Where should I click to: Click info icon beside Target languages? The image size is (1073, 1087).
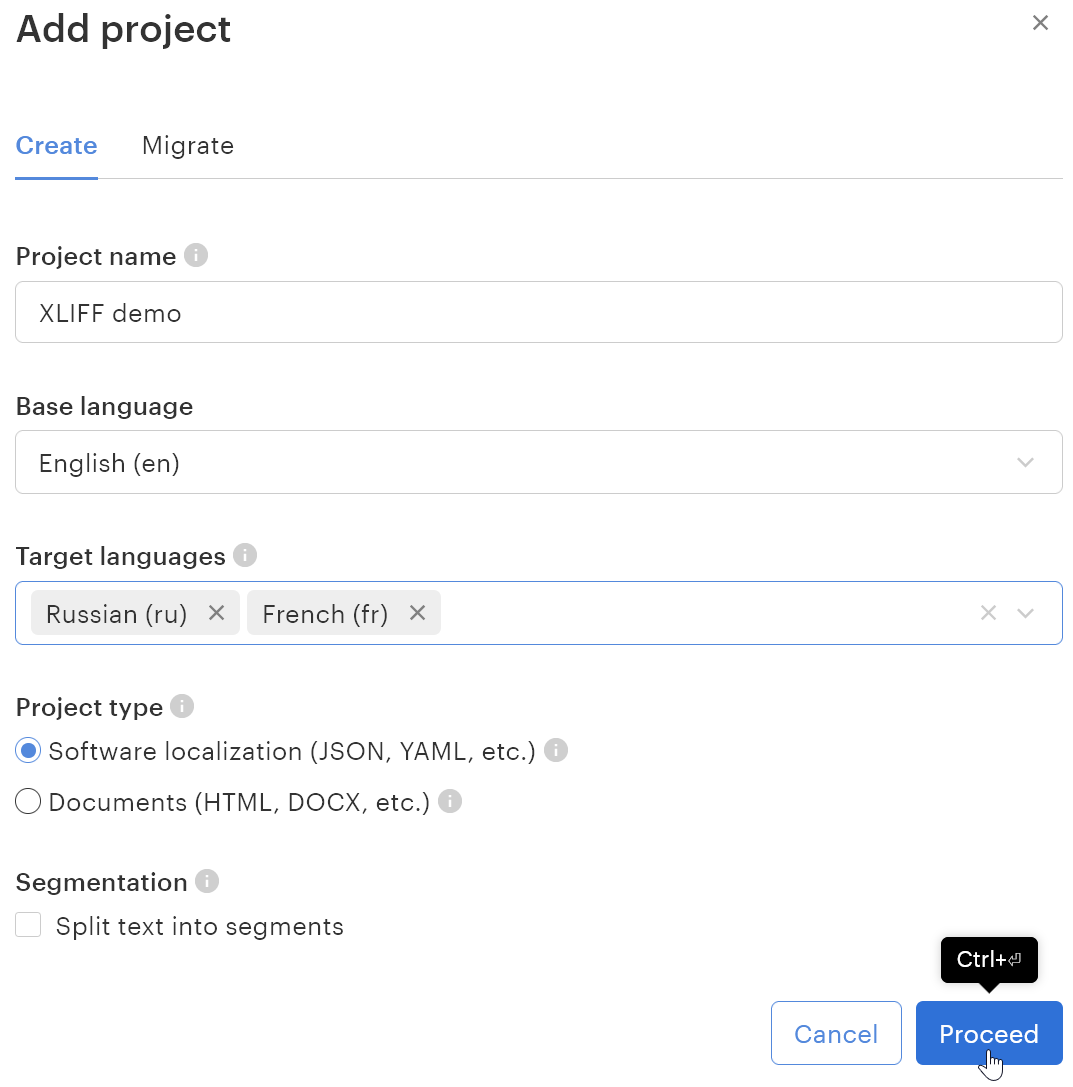point(245,555)
